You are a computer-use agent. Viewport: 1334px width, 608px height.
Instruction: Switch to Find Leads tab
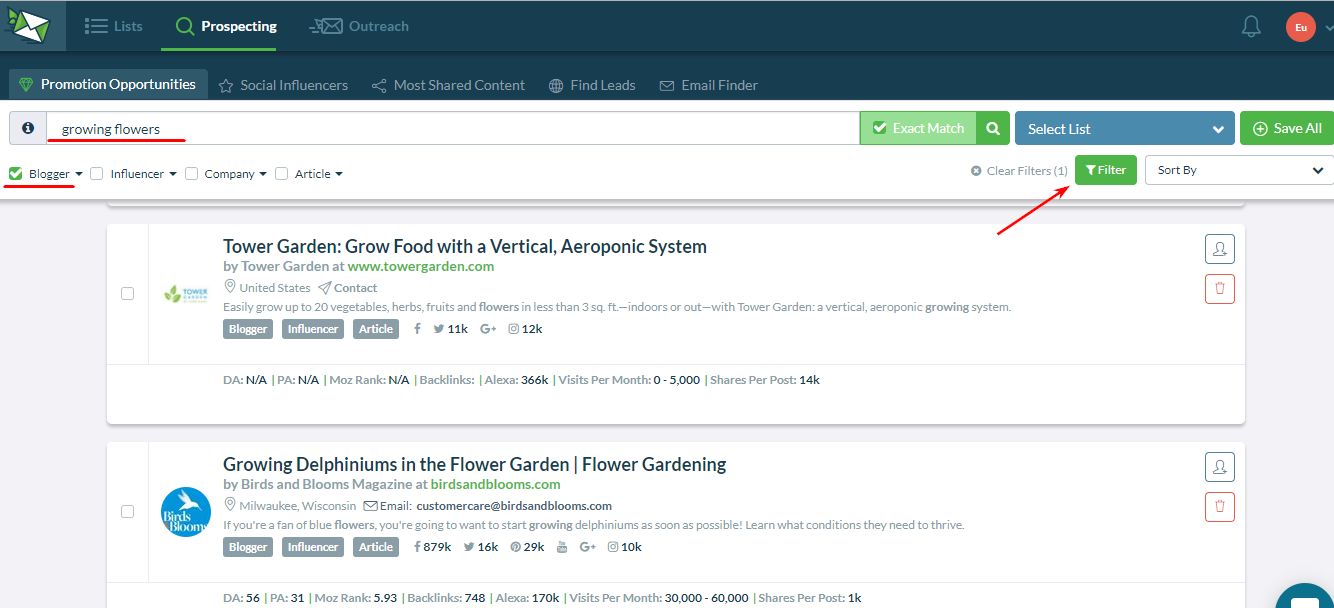pos(592,85)
